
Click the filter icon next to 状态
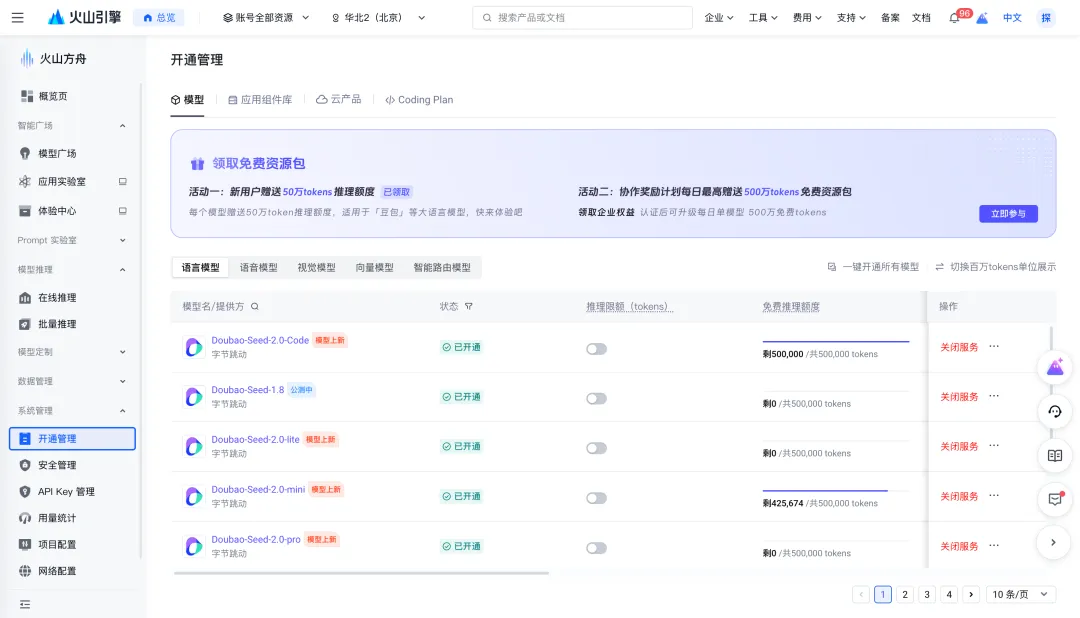tap(468, 307)
